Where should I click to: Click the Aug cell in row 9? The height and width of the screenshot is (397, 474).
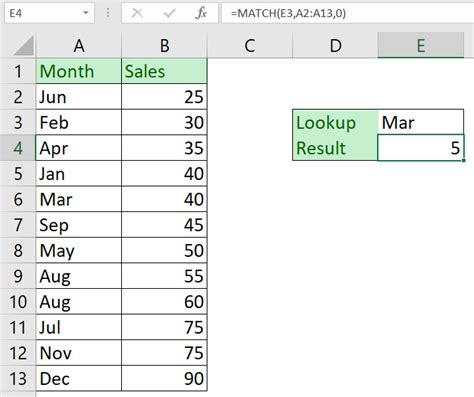click(79, 276)
